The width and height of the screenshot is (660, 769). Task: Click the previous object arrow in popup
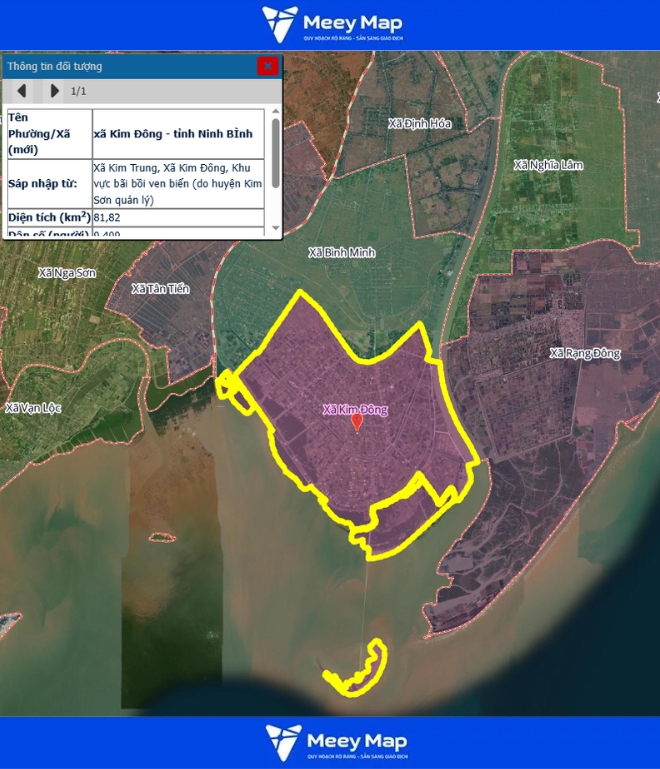click(21, 91)
